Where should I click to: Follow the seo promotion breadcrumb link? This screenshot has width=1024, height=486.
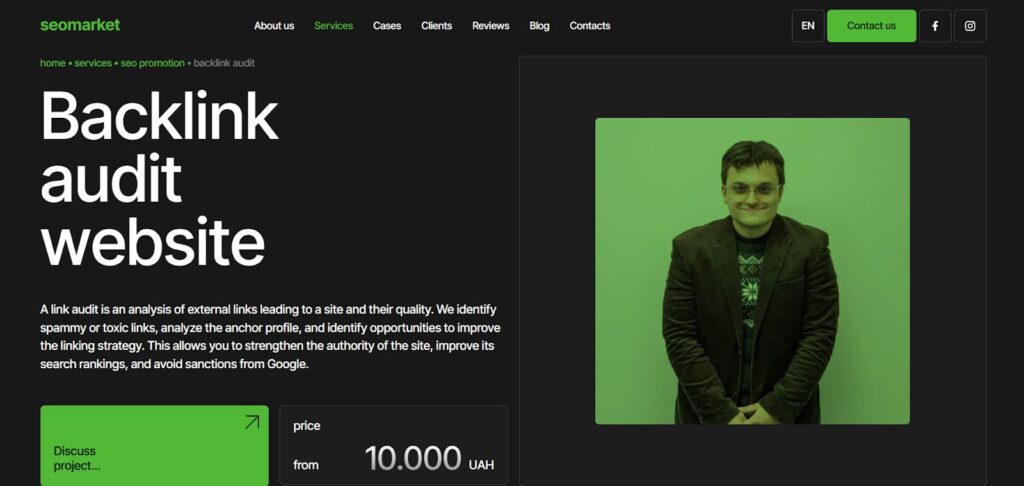click(152, 63)
